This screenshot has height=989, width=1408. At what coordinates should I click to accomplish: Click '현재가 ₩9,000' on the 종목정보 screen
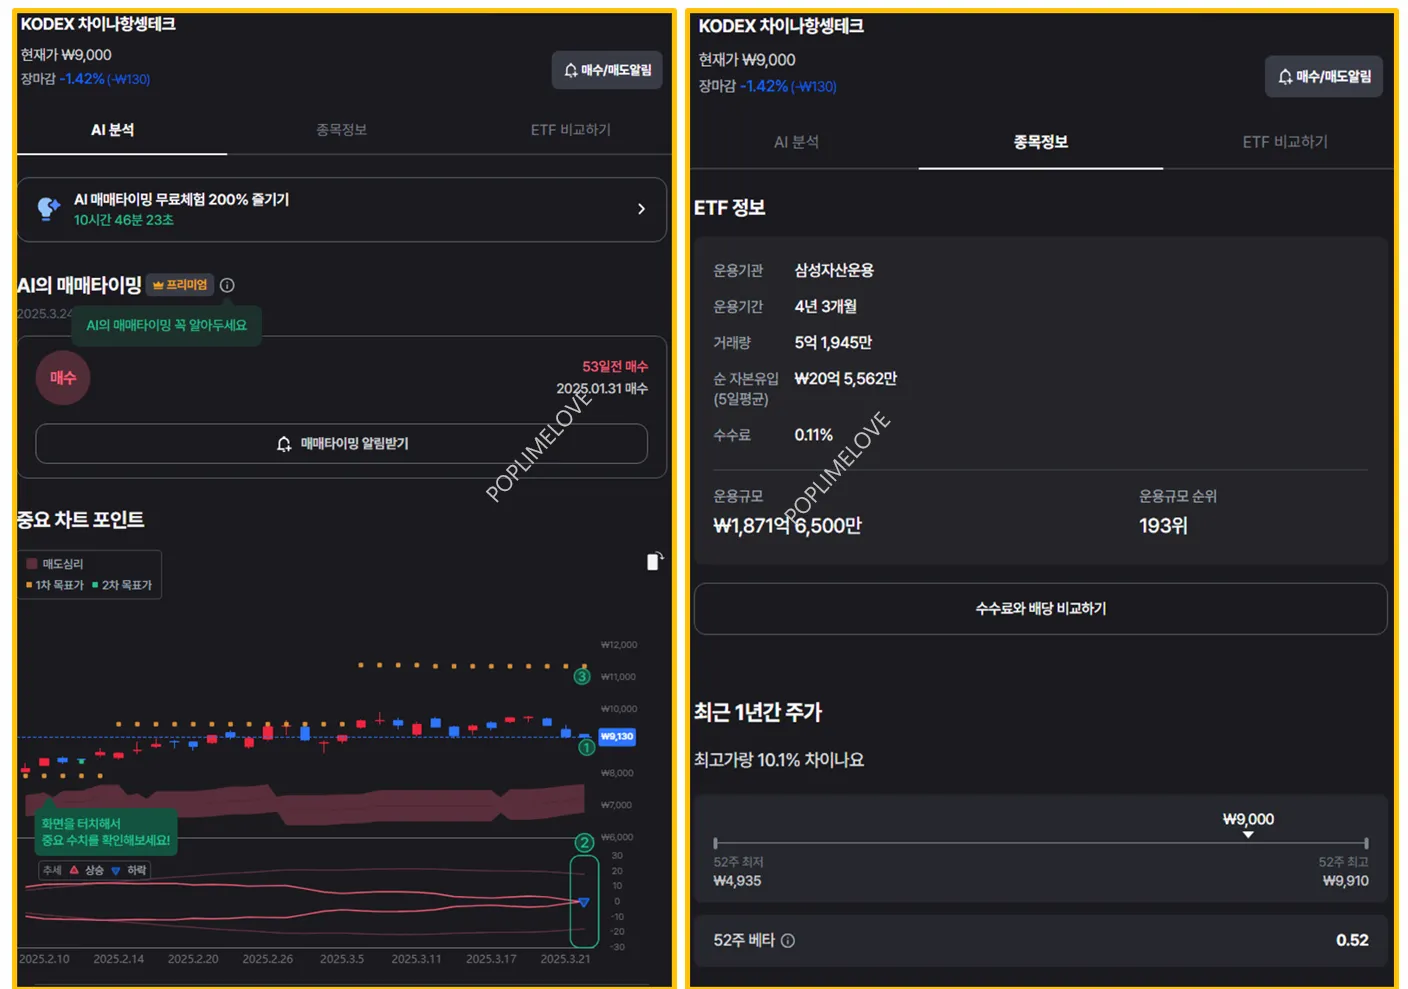tap(747, 60)
